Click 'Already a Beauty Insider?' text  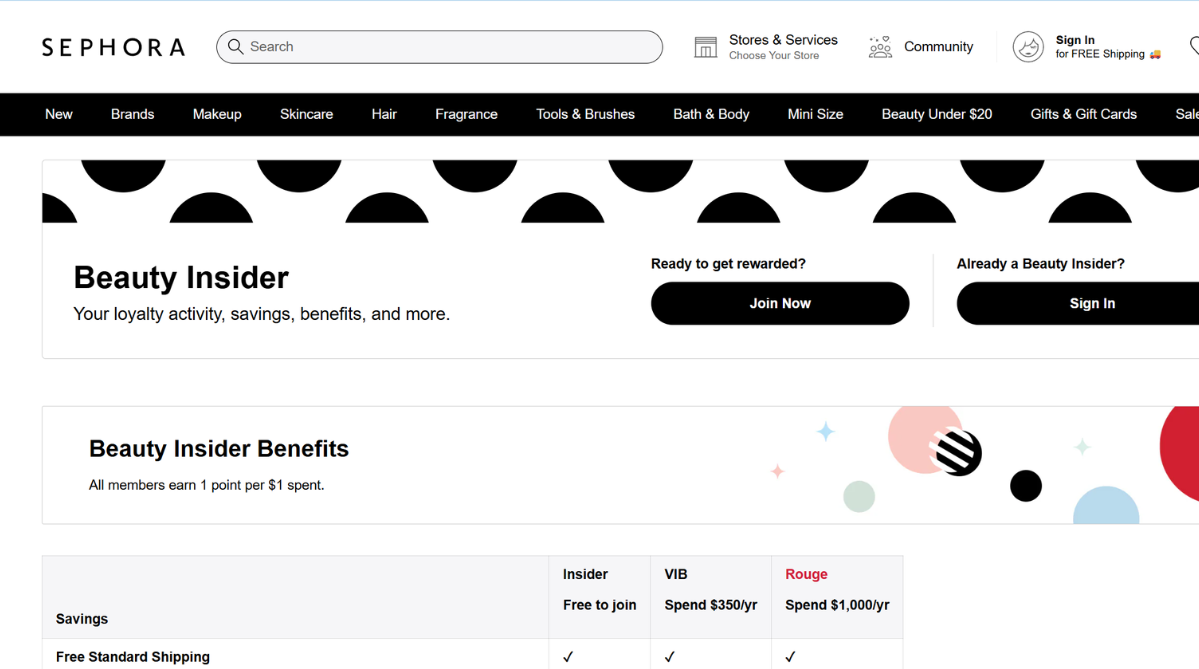coord(1041,264)
